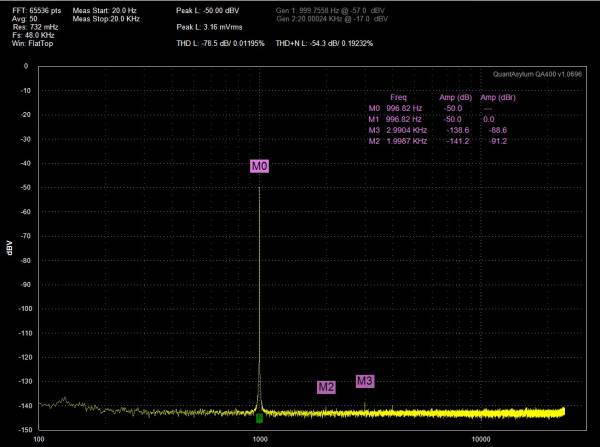Viewport: 600px width, 447px height.
Task: Click the 'M1' label in the marker table
Action: tap(374, 119)
